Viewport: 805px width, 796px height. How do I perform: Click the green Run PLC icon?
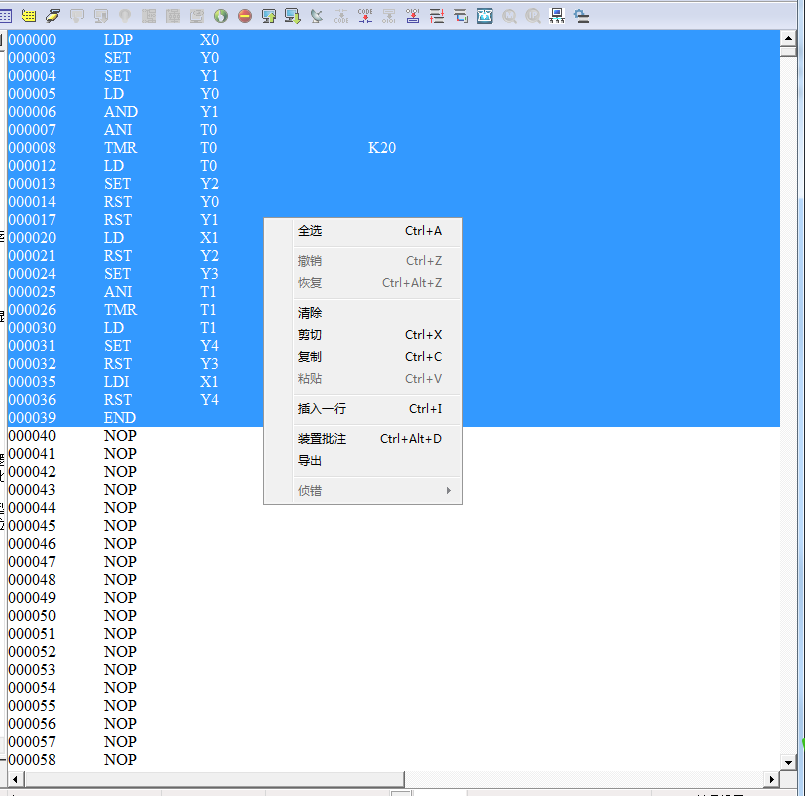(221, 16)
